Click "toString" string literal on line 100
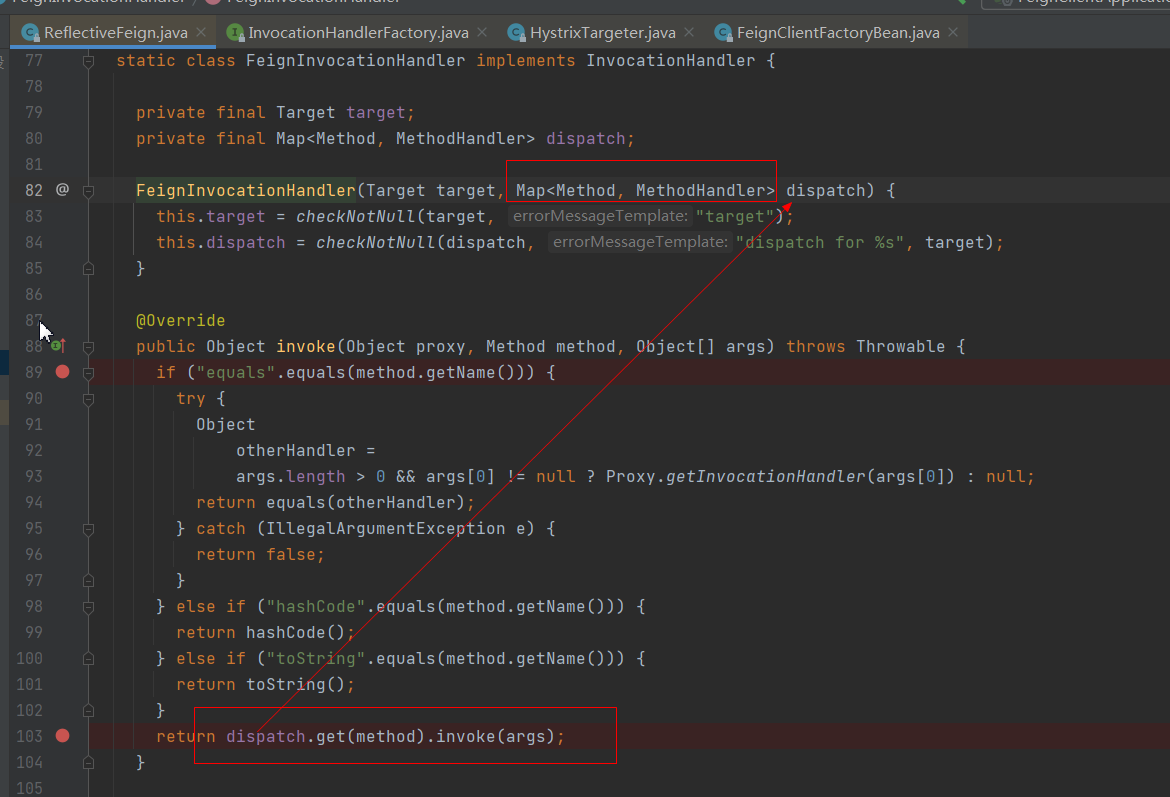The height and width of the screenshot is (797, 1170). tap(316, 659)
